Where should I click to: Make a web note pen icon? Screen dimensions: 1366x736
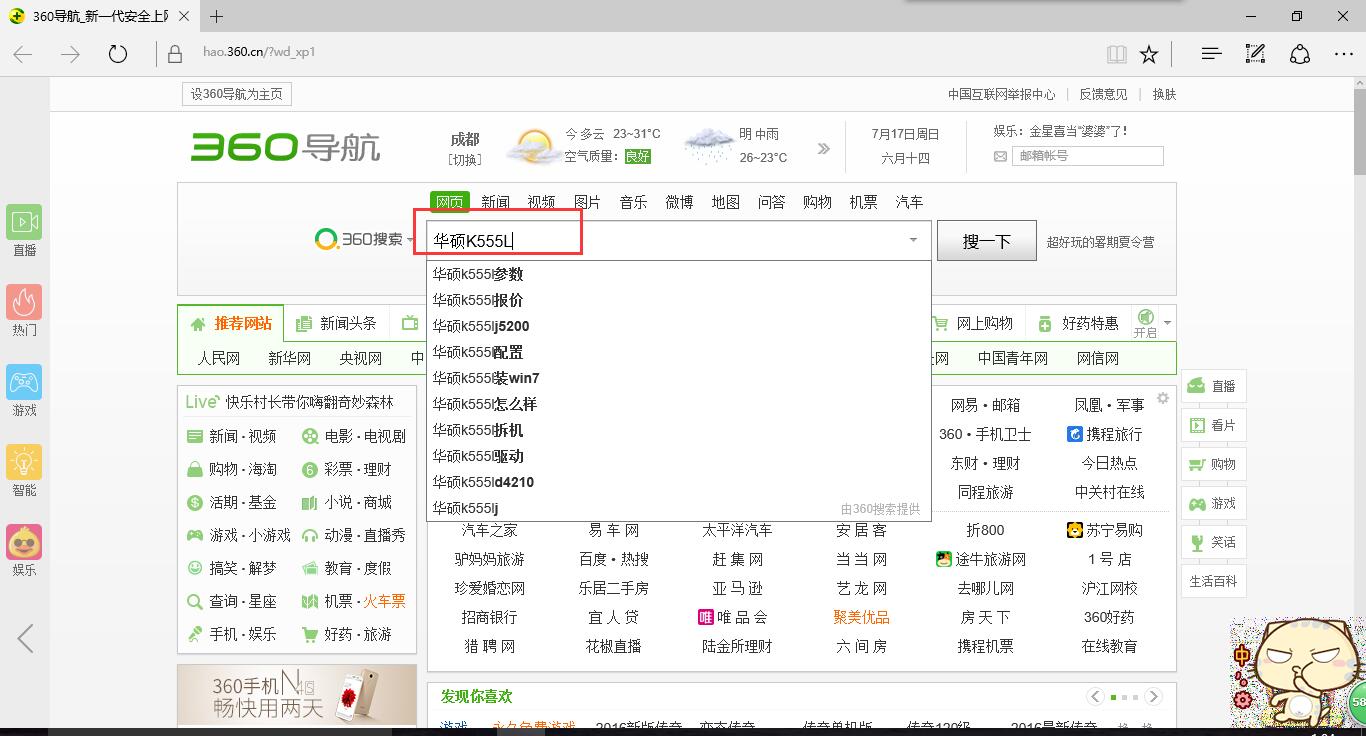1255,54
